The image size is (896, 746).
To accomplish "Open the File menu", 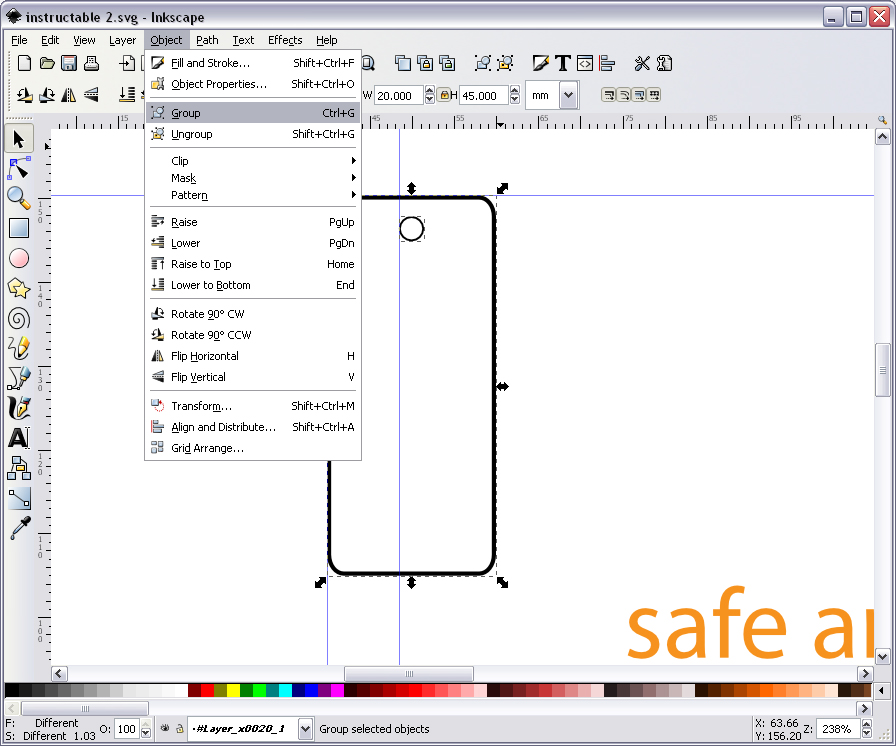I will pyautogui.click(x=19, y=40).
